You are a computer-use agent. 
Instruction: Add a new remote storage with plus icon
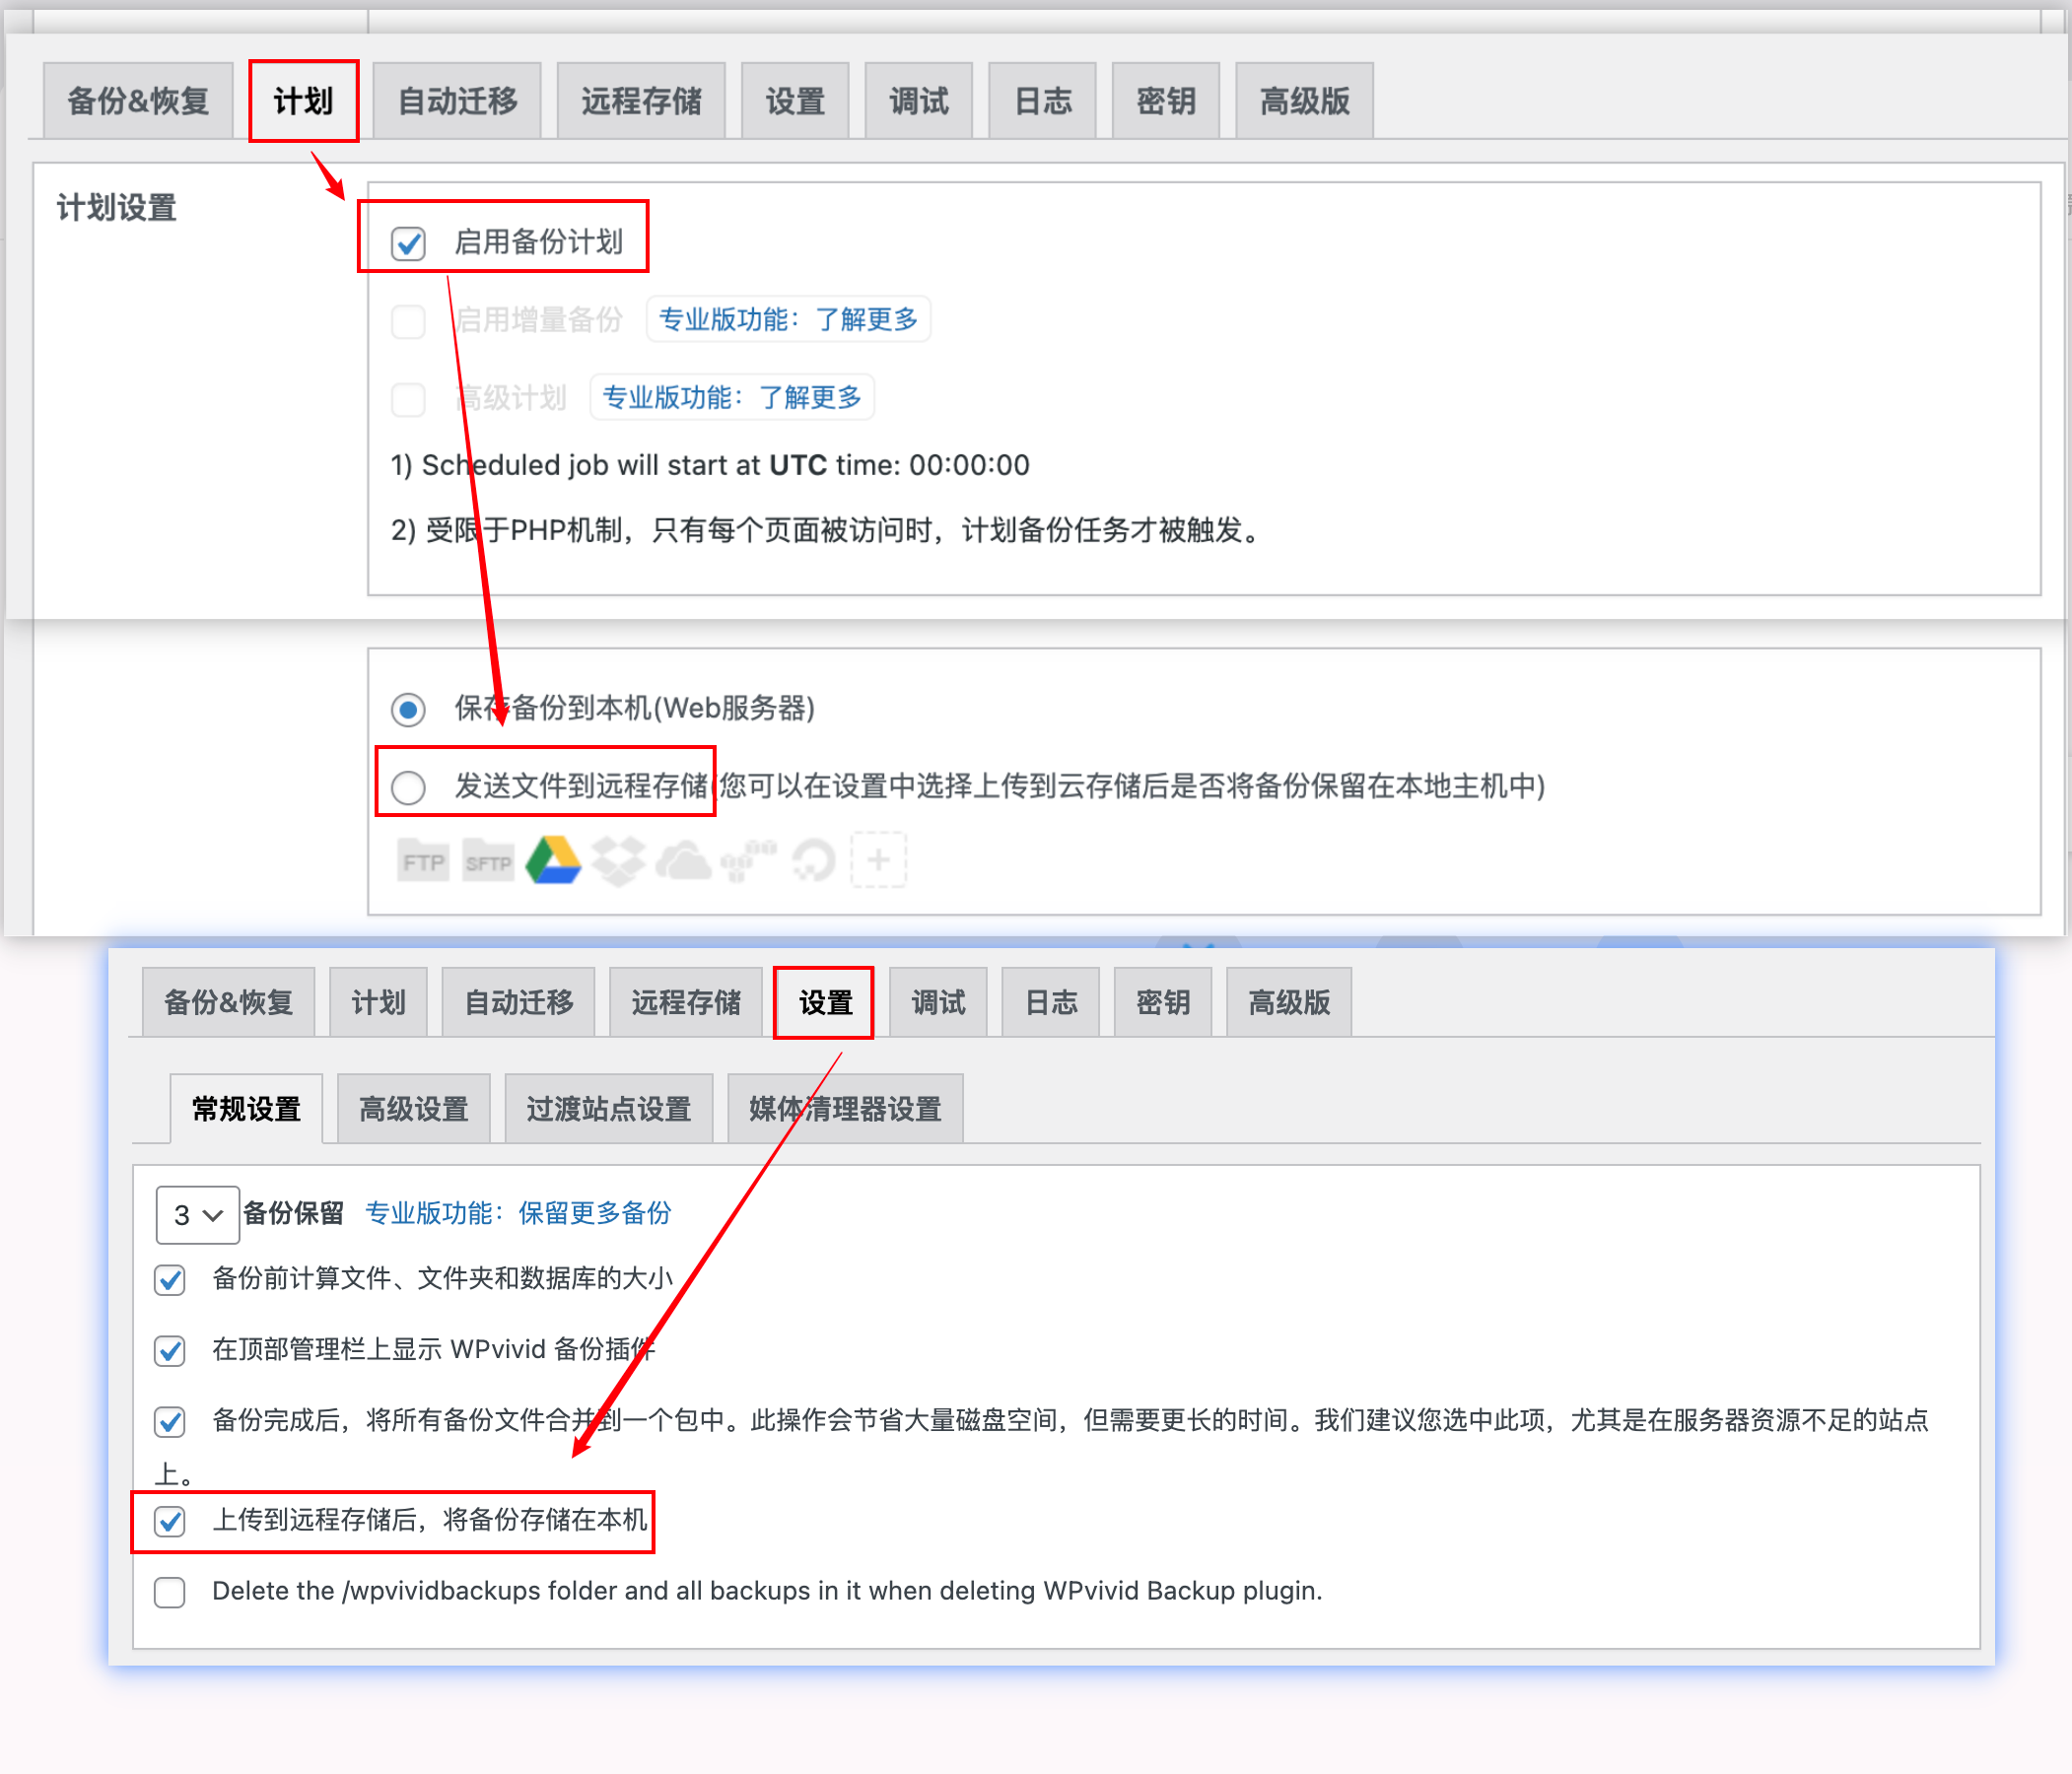point(879,860)
